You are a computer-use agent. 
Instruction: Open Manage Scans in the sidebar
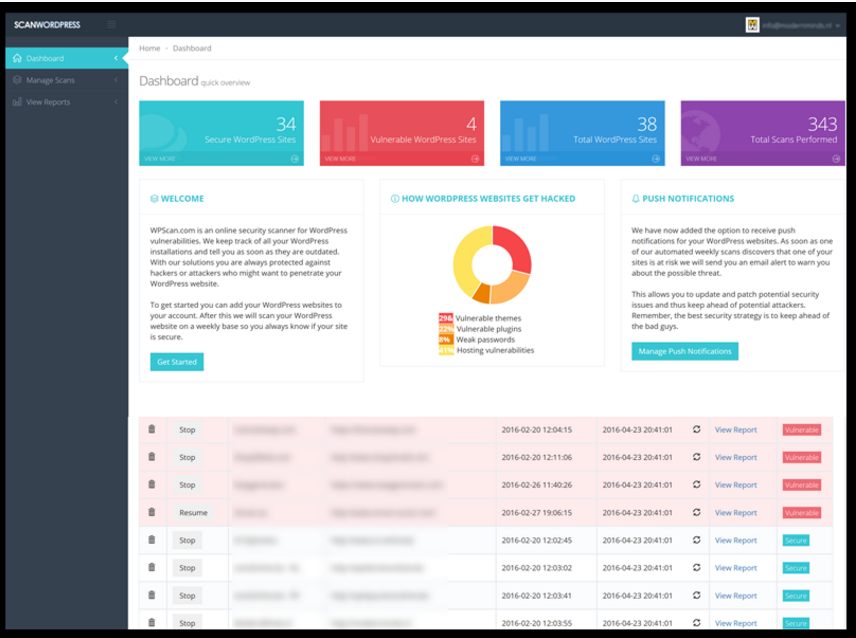67,80
